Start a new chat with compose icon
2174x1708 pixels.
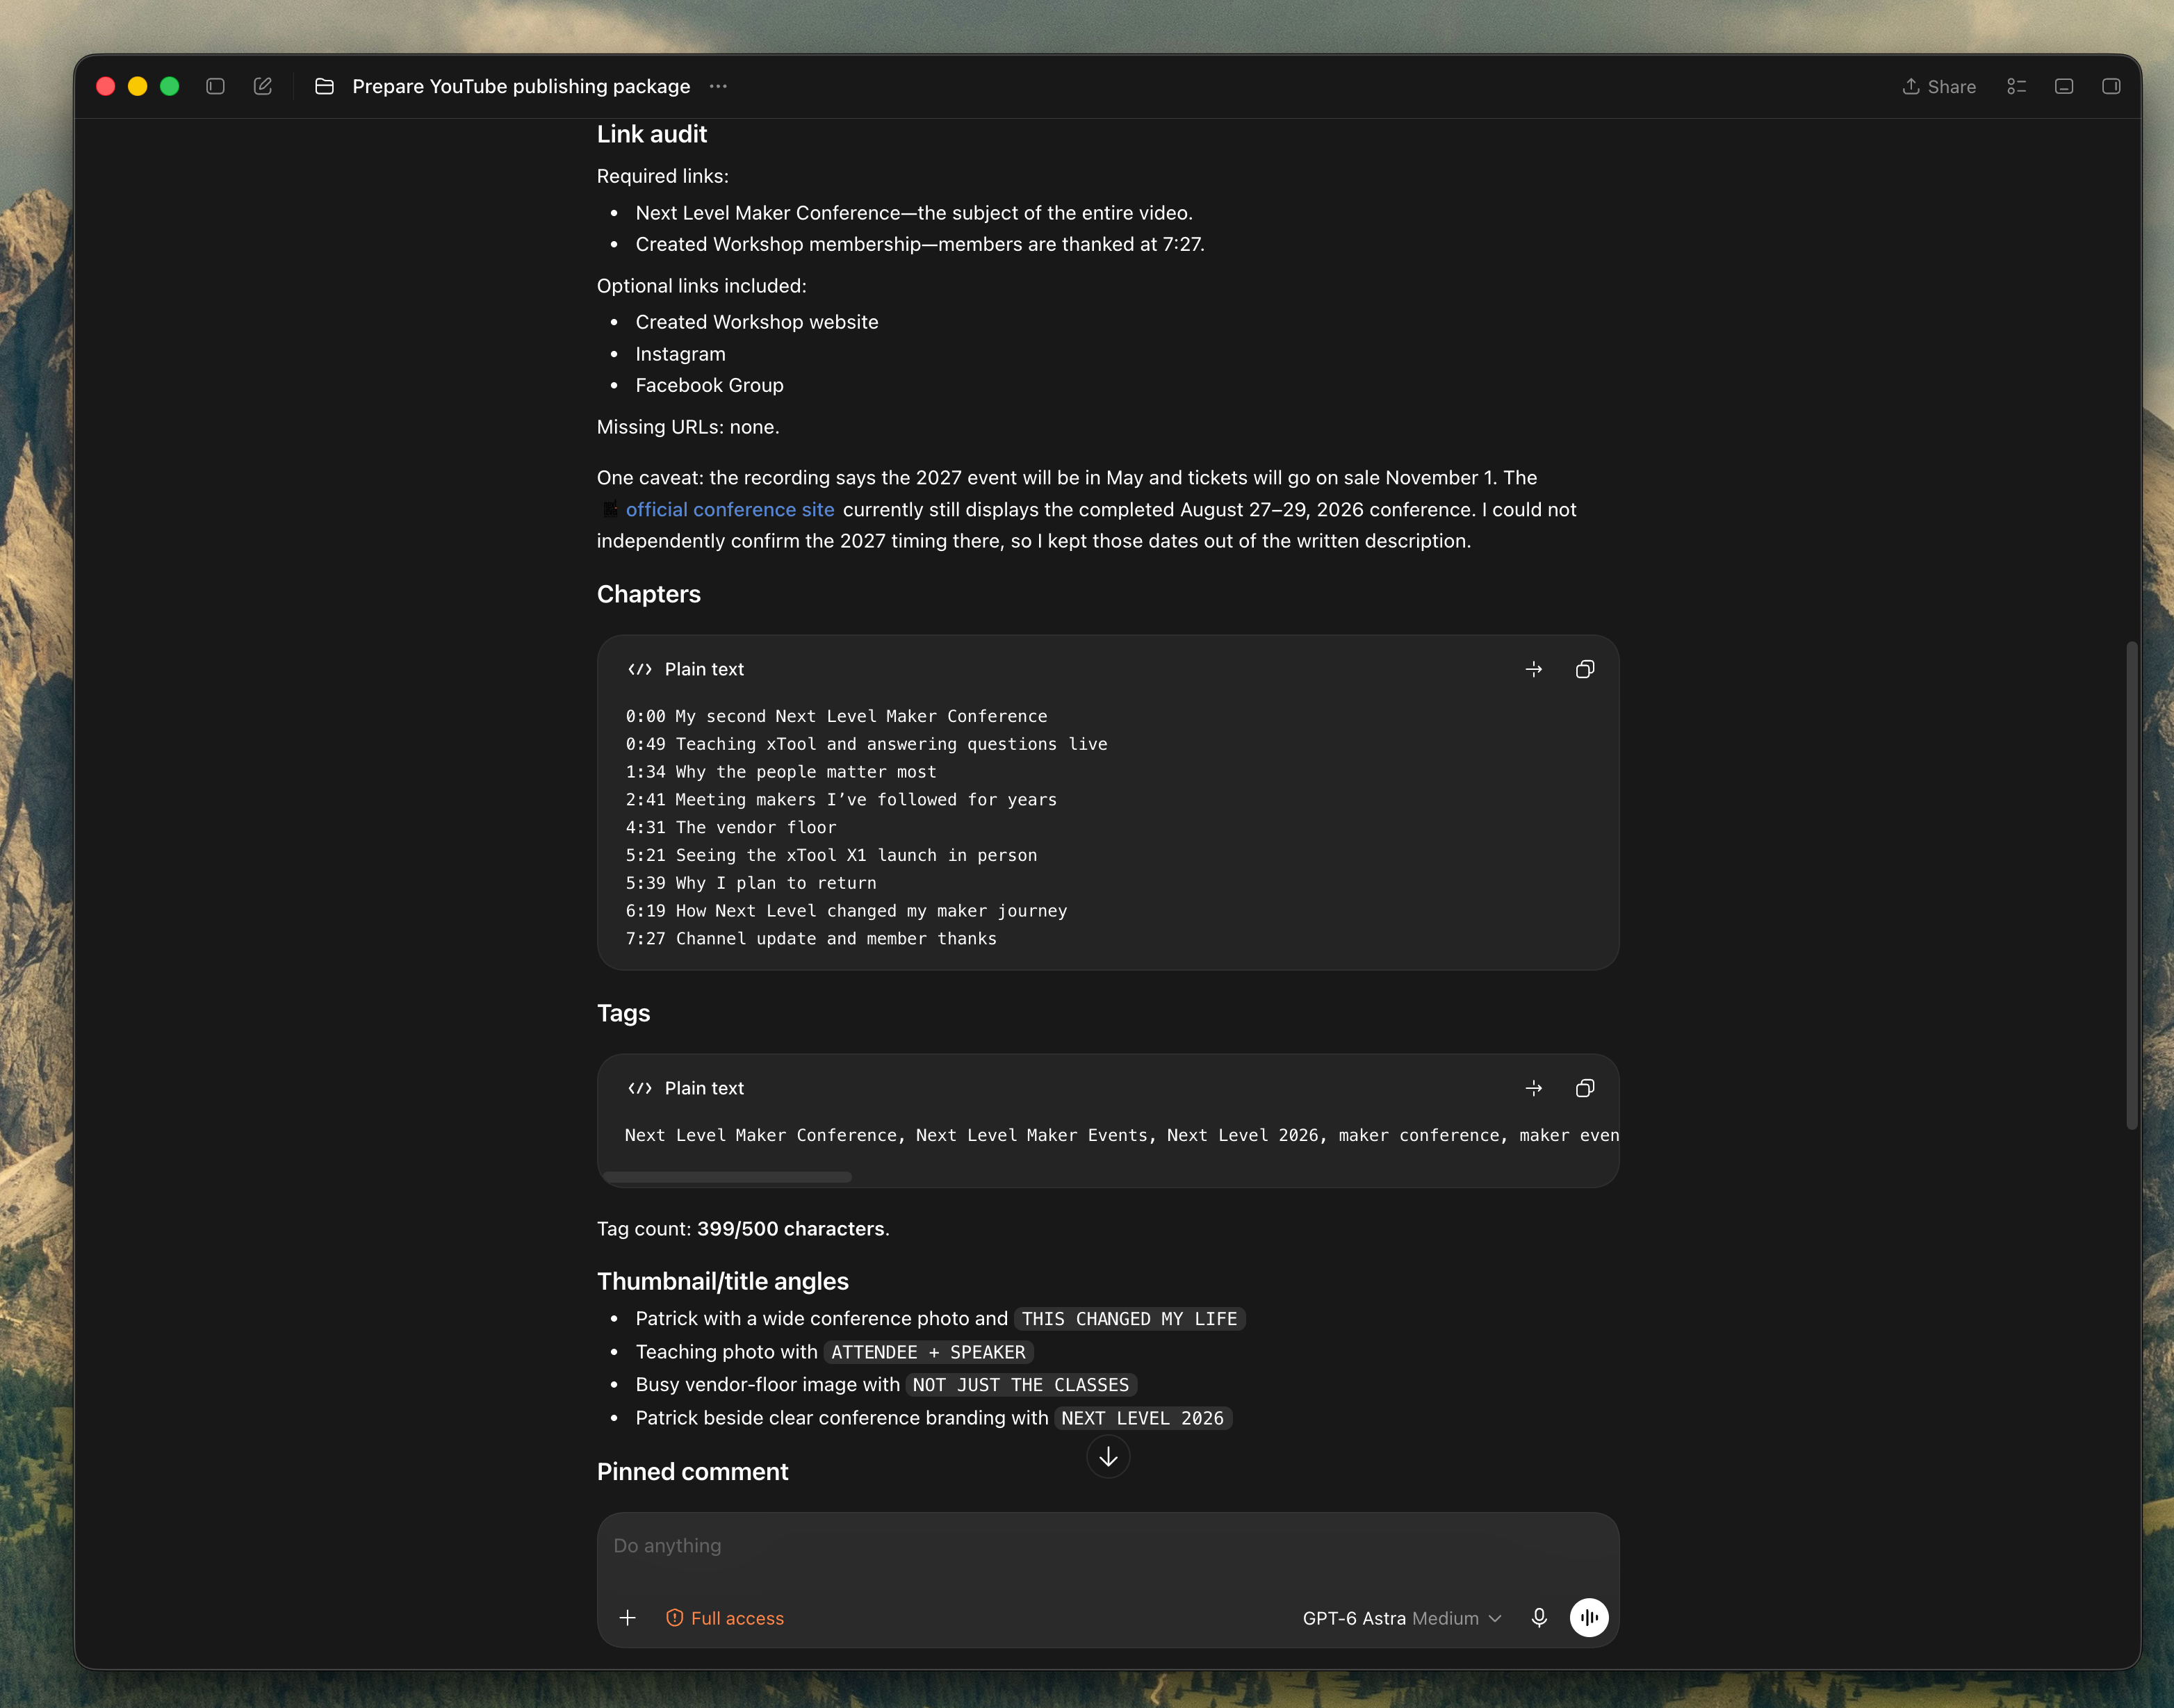263,86
